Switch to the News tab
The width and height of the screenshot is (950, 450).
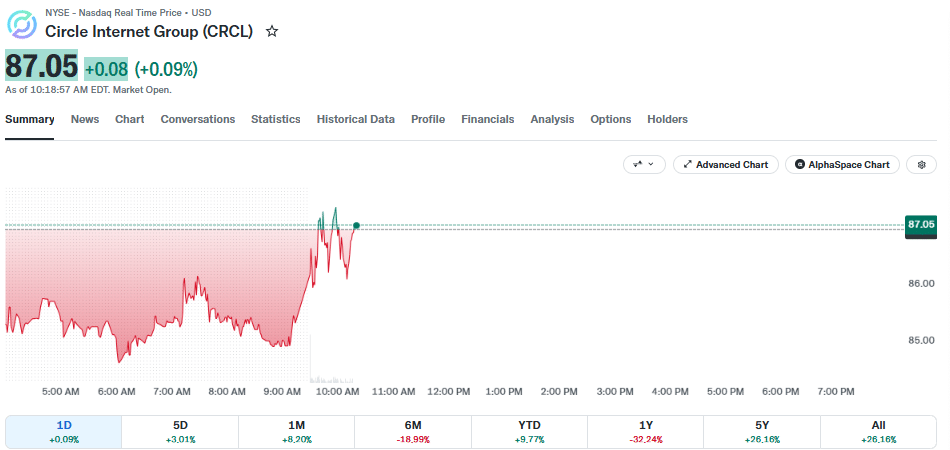point(85,119)
